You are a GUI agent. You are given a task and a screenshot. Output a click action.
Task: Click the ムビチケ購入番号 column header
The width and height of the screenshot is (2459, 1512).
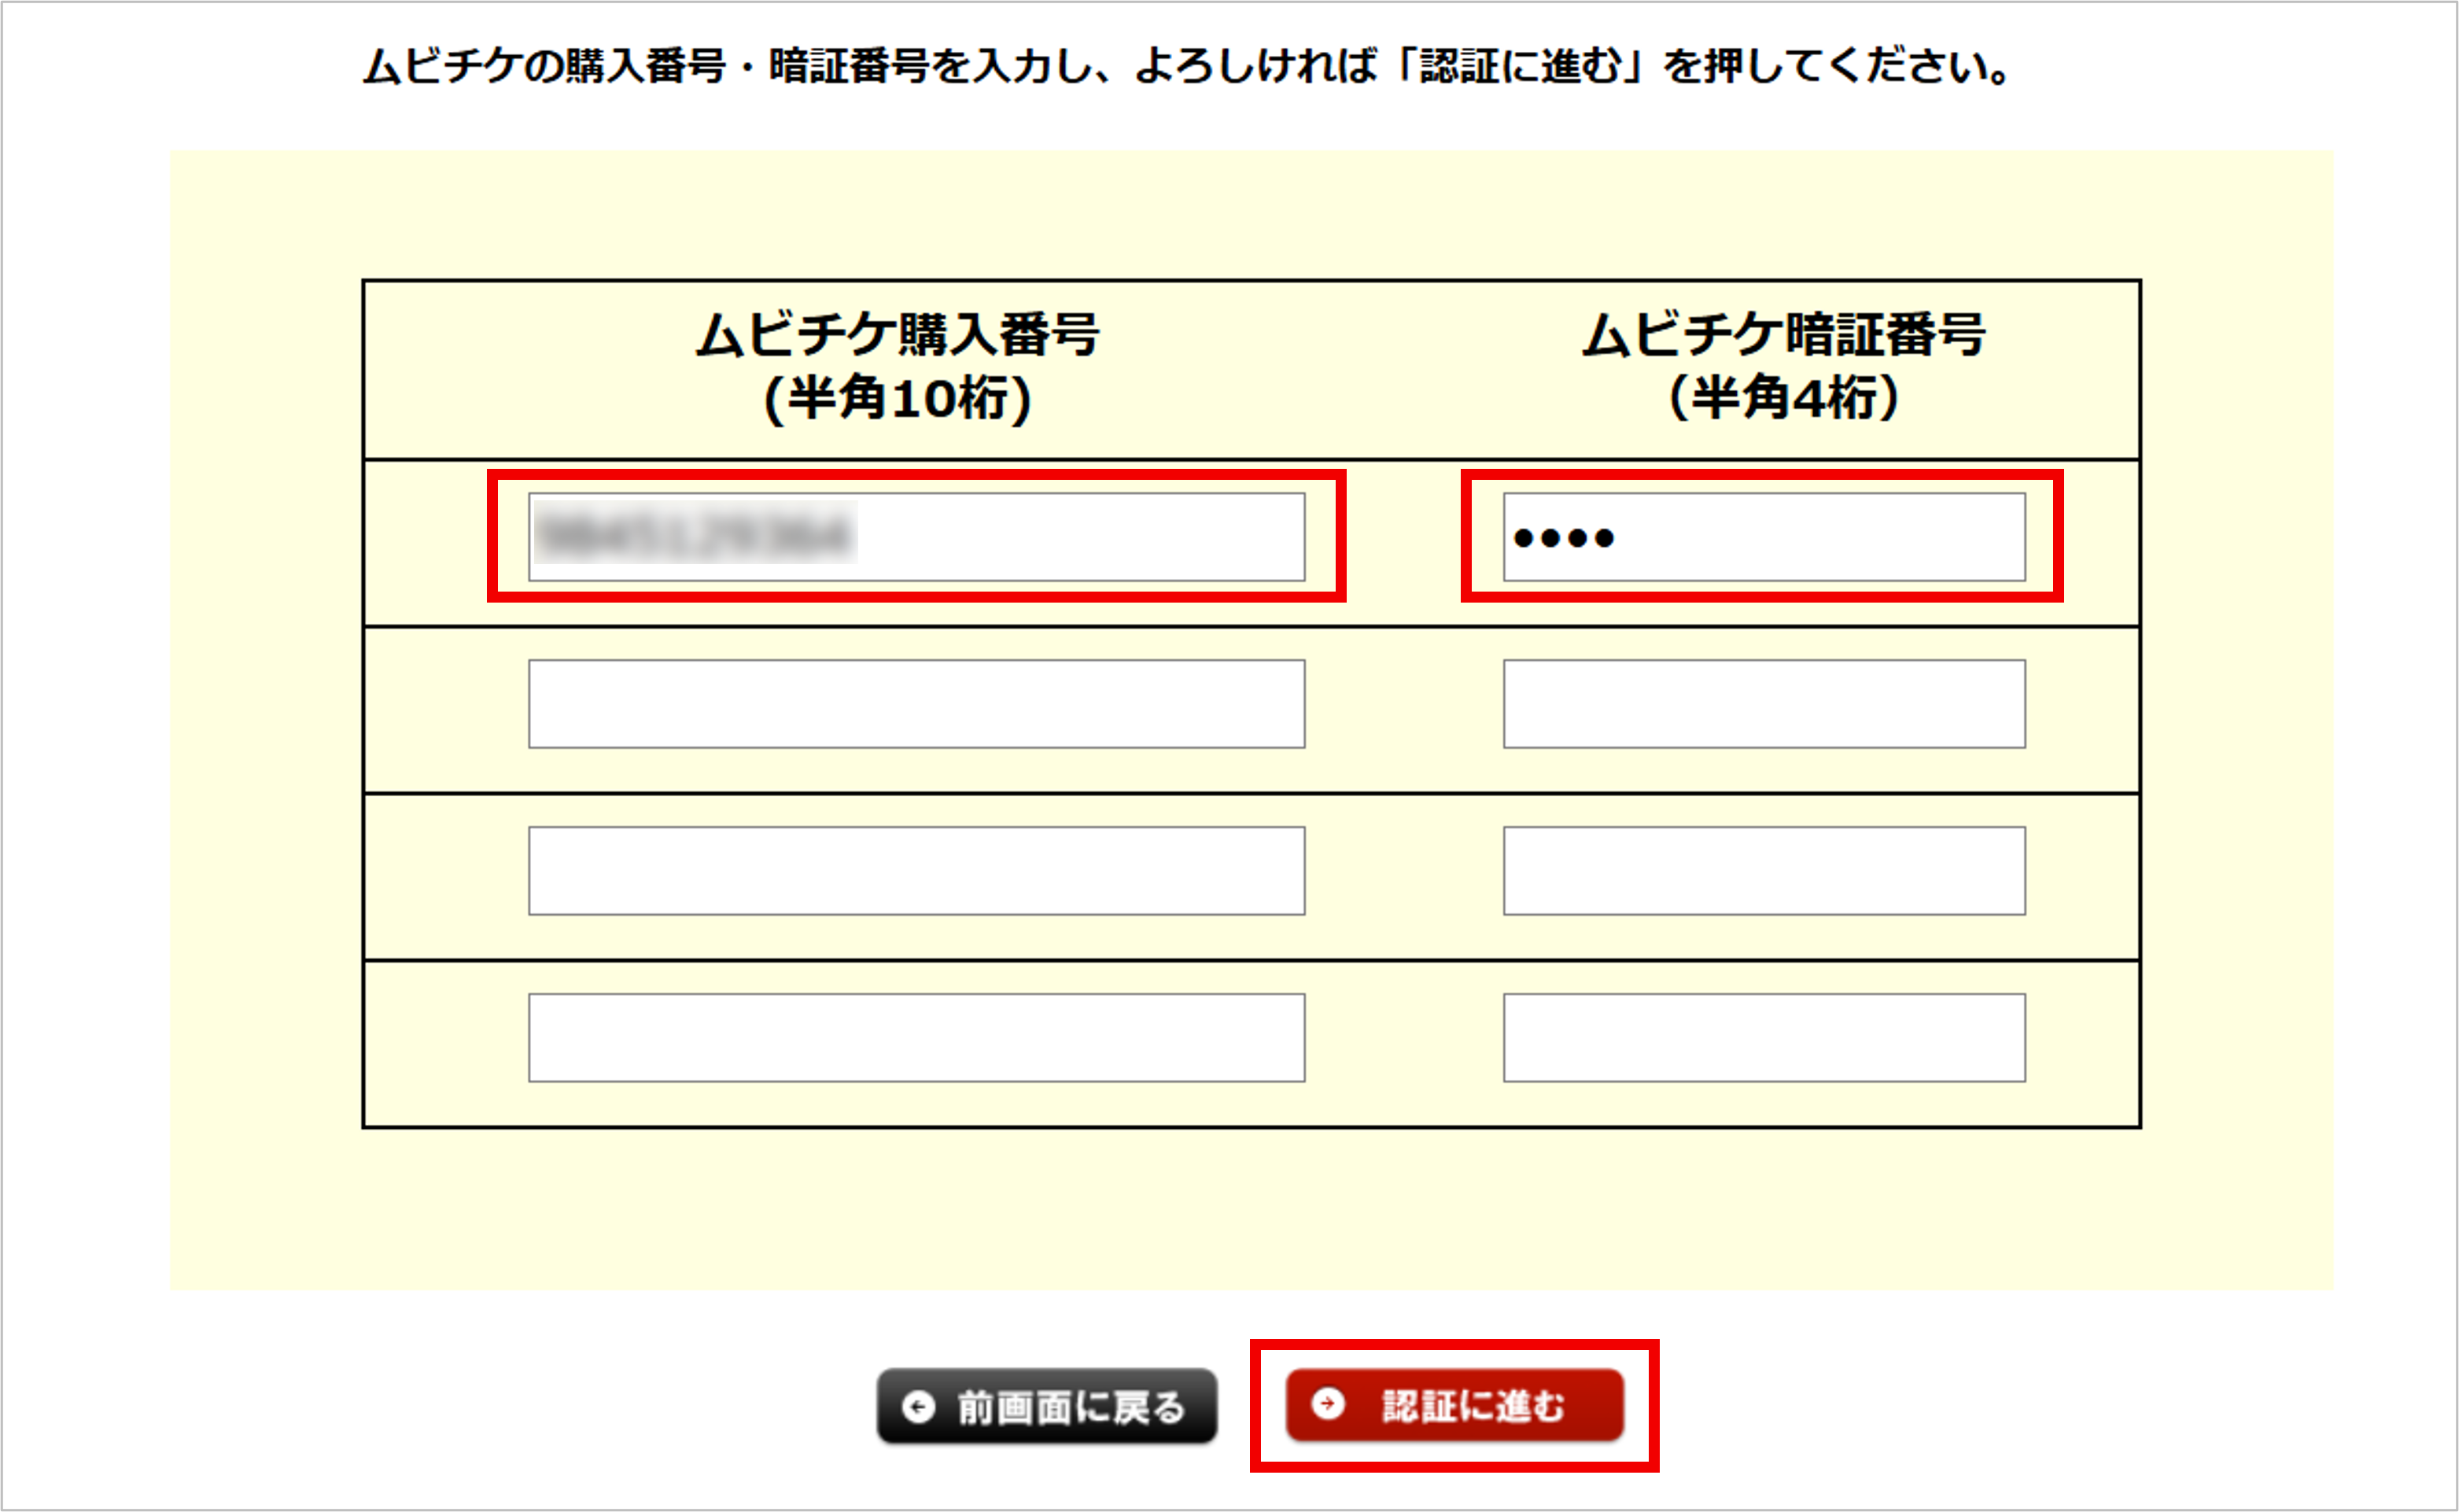(x=897, y=335)
